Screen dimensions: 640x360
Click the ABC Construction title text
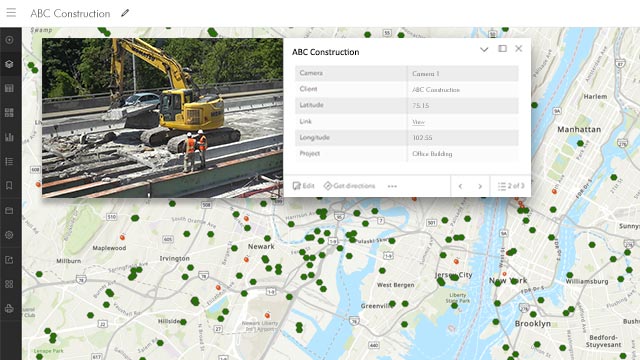70,13
